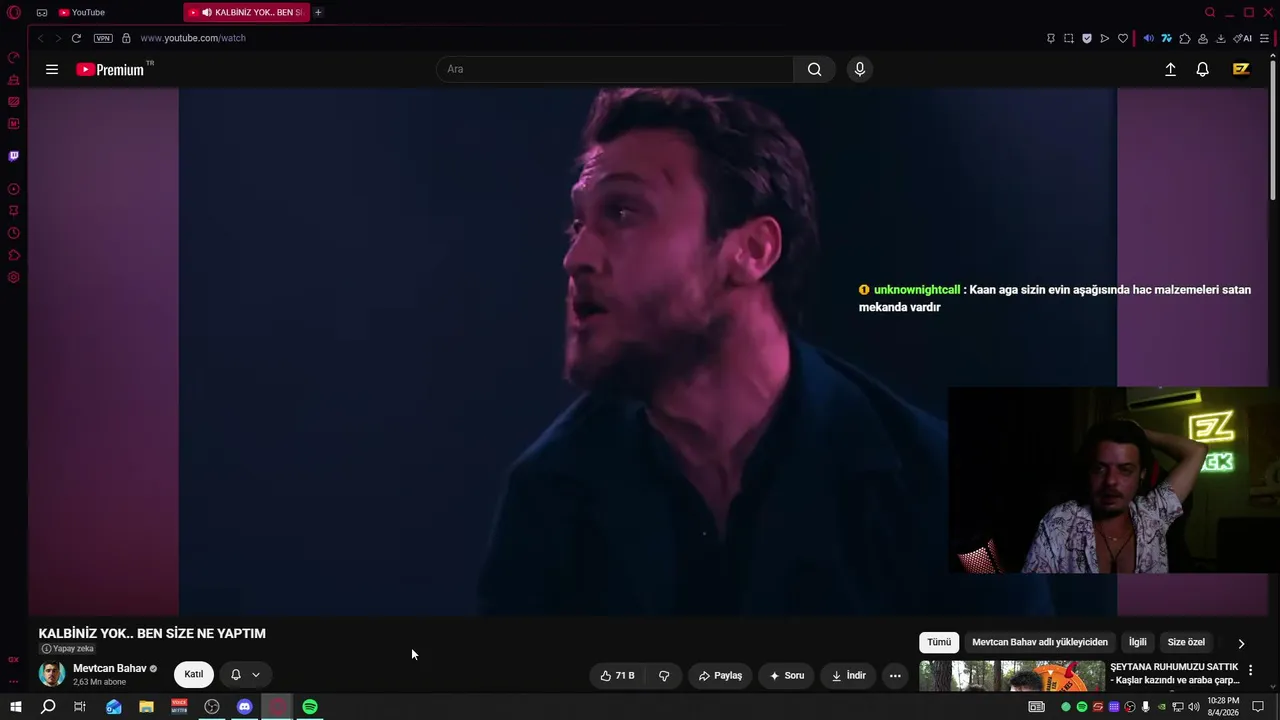
Task: Select the KALBİNİZ YOK tab
Action: tap(246, 12)
